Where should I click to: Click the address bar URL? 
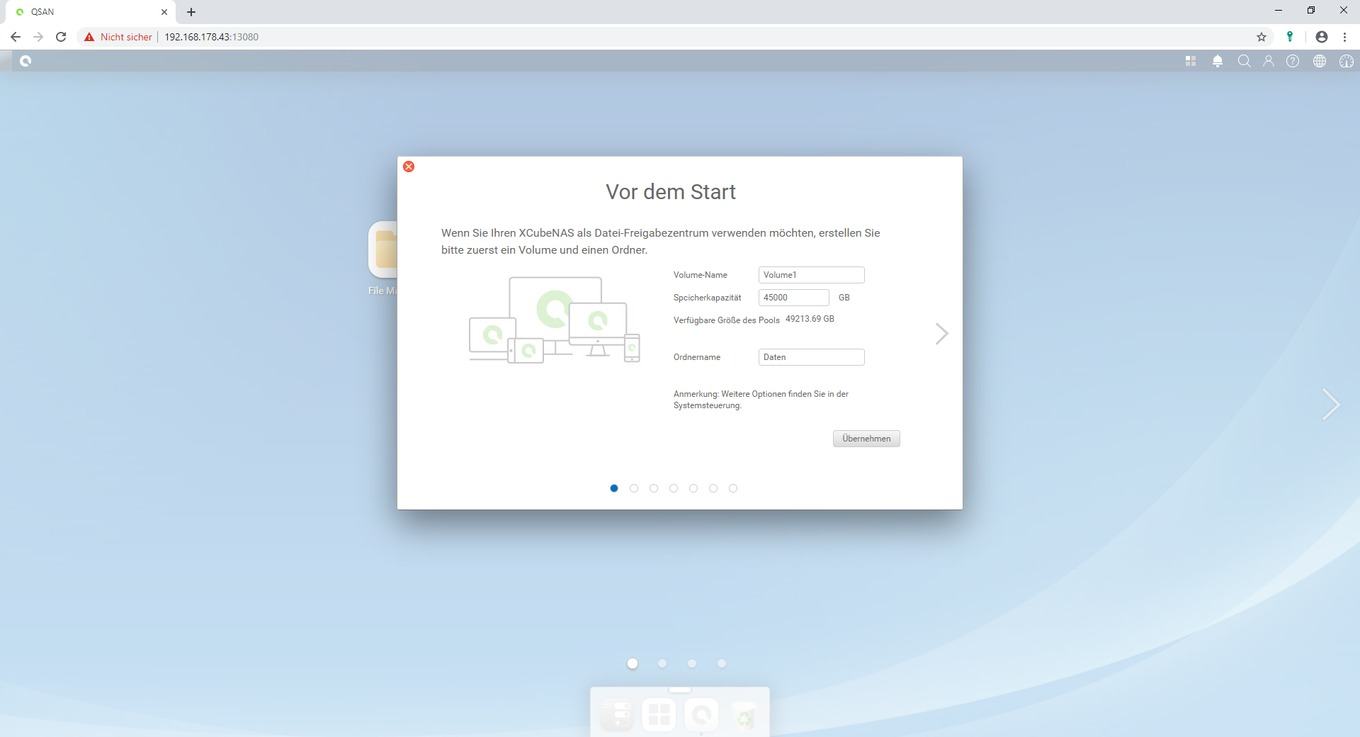click(211, 37)
